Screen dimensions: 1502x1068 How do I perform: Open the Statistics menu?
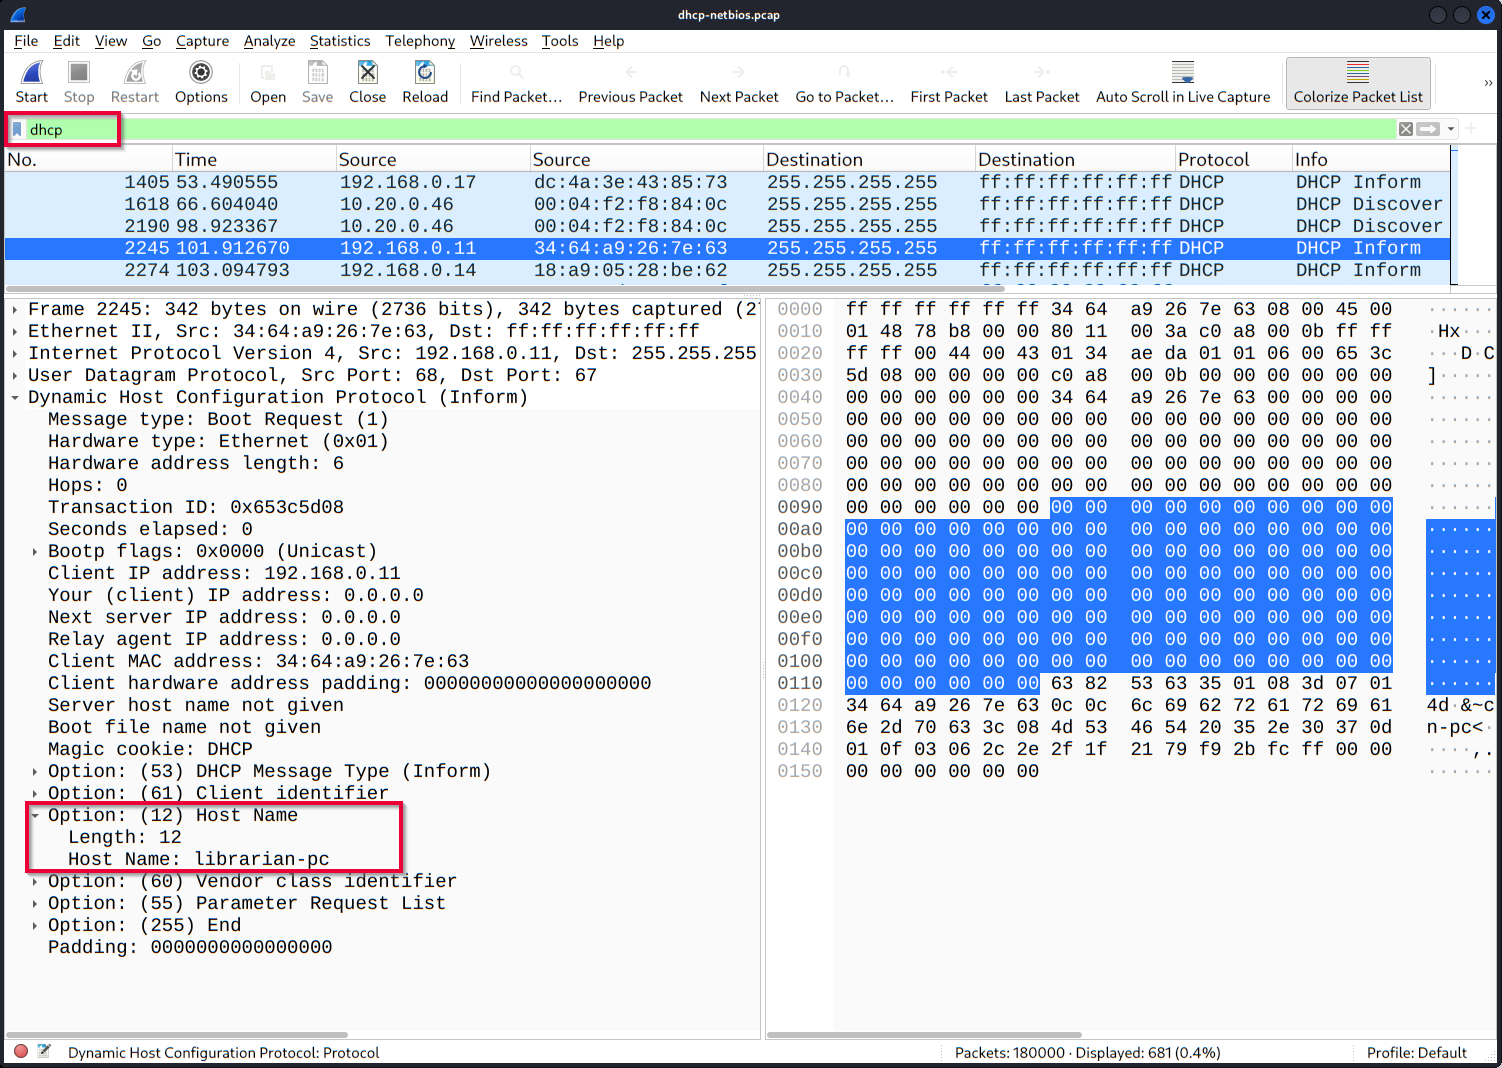[x=340, y=41]
